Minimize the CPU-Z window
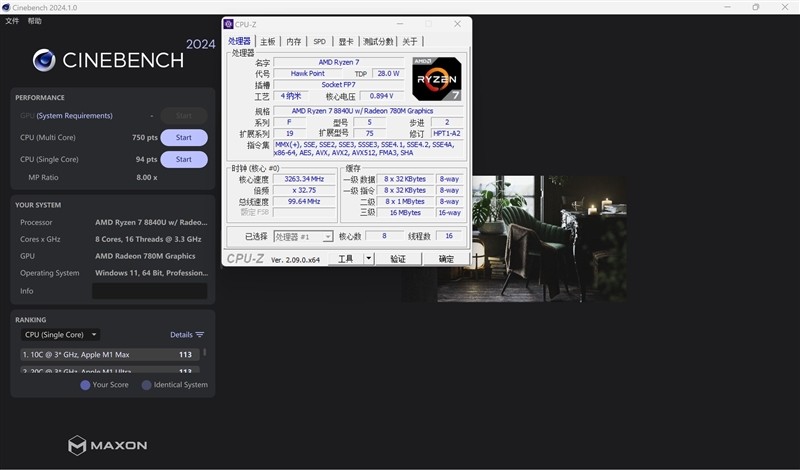The height and width of the screenshot is (470, 800). coord(399,24)
